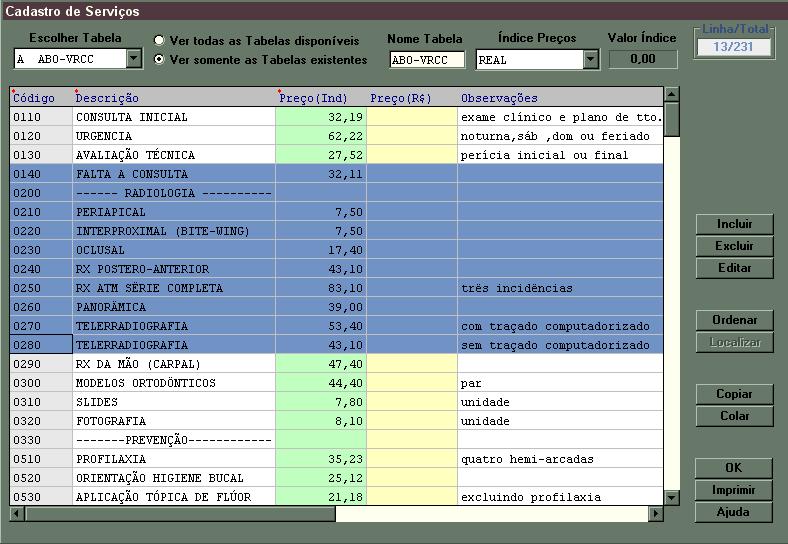Select the RX POSTERO-ANTERIOR row
The height and width of the screenshot is (544, 788).
coord(336,269)
